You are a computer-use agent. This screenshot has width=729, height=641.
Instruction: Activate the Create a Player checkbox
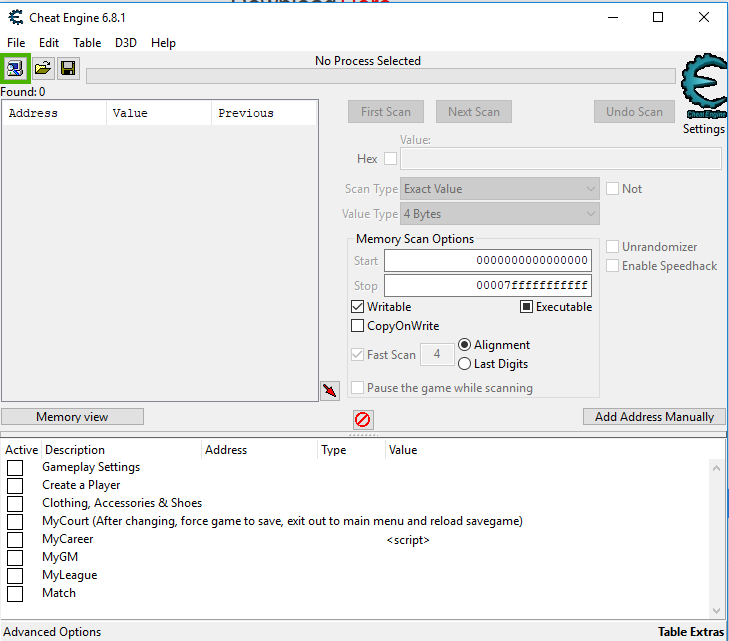tap(15, 486)
